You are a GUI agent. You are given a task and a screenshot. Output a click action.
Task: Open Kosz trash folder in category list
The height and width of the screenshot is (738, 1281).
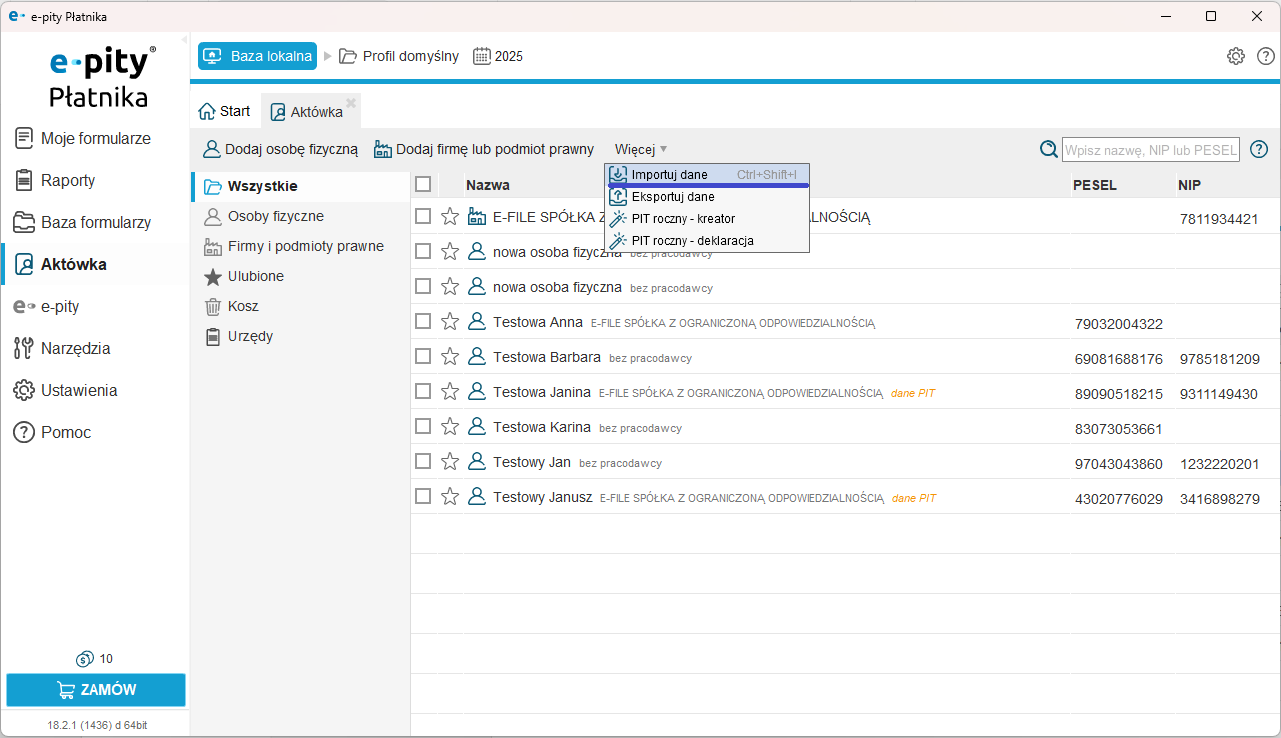[x=244, y=306]
